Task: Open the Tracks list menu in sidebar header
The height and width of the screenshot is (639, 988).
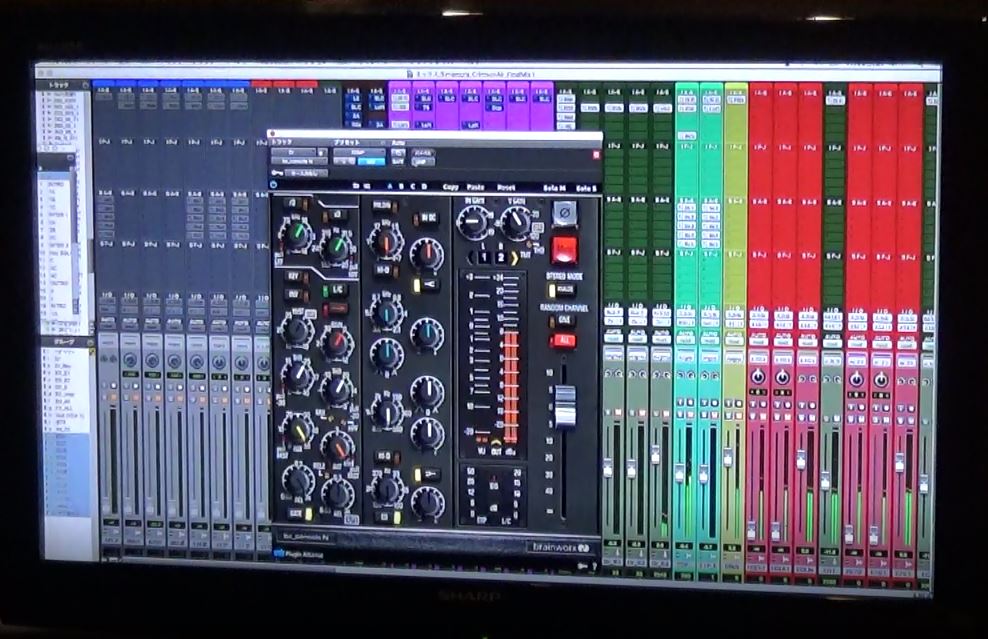Action: [85, 84]
